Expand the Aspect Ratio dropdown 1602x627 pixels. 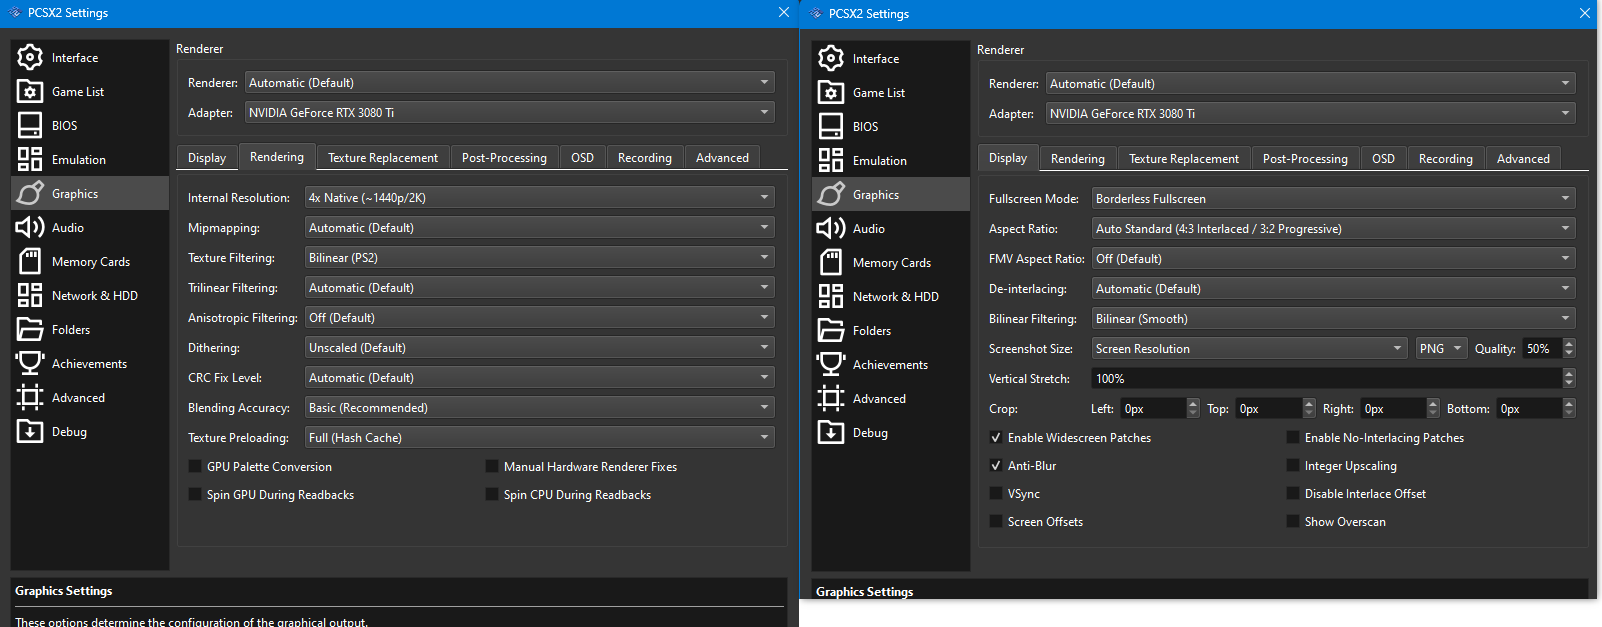coord(1333,228)
